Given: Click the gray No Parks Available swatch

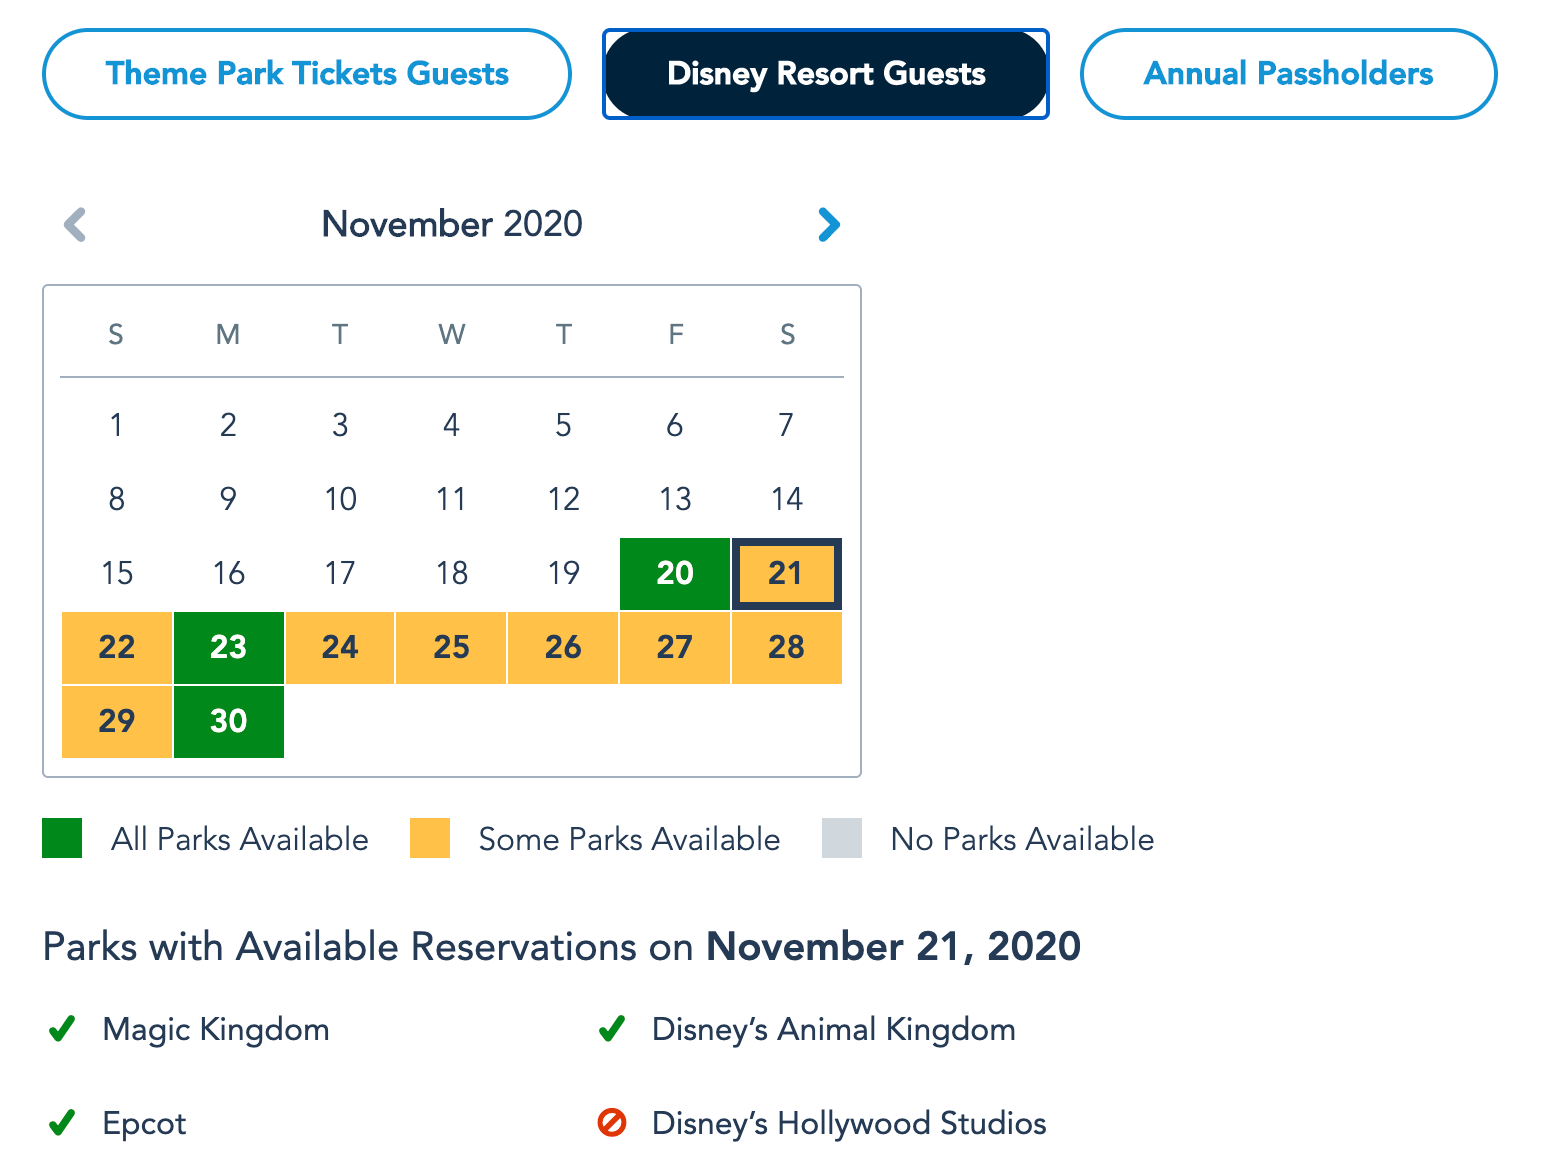Looking at the screenshot, I should tap(842, 838).
